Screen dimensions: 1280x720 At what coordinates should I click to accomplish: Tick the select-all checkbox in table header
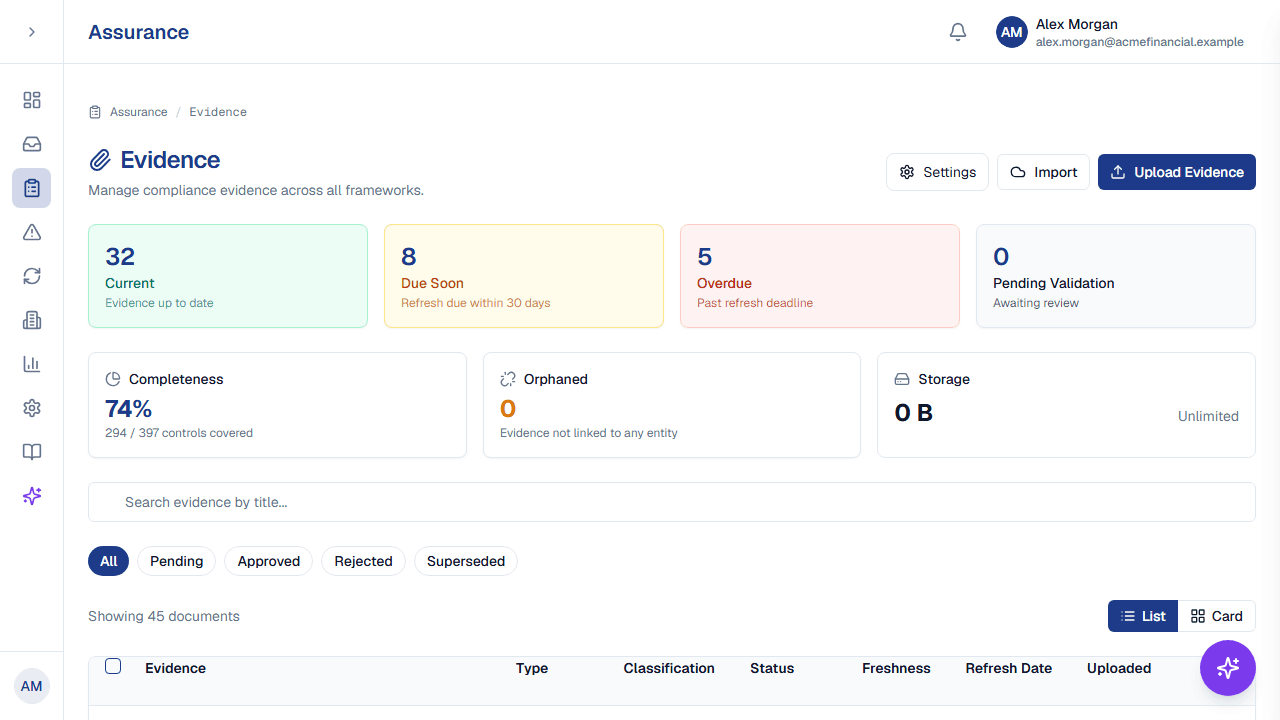113,666
